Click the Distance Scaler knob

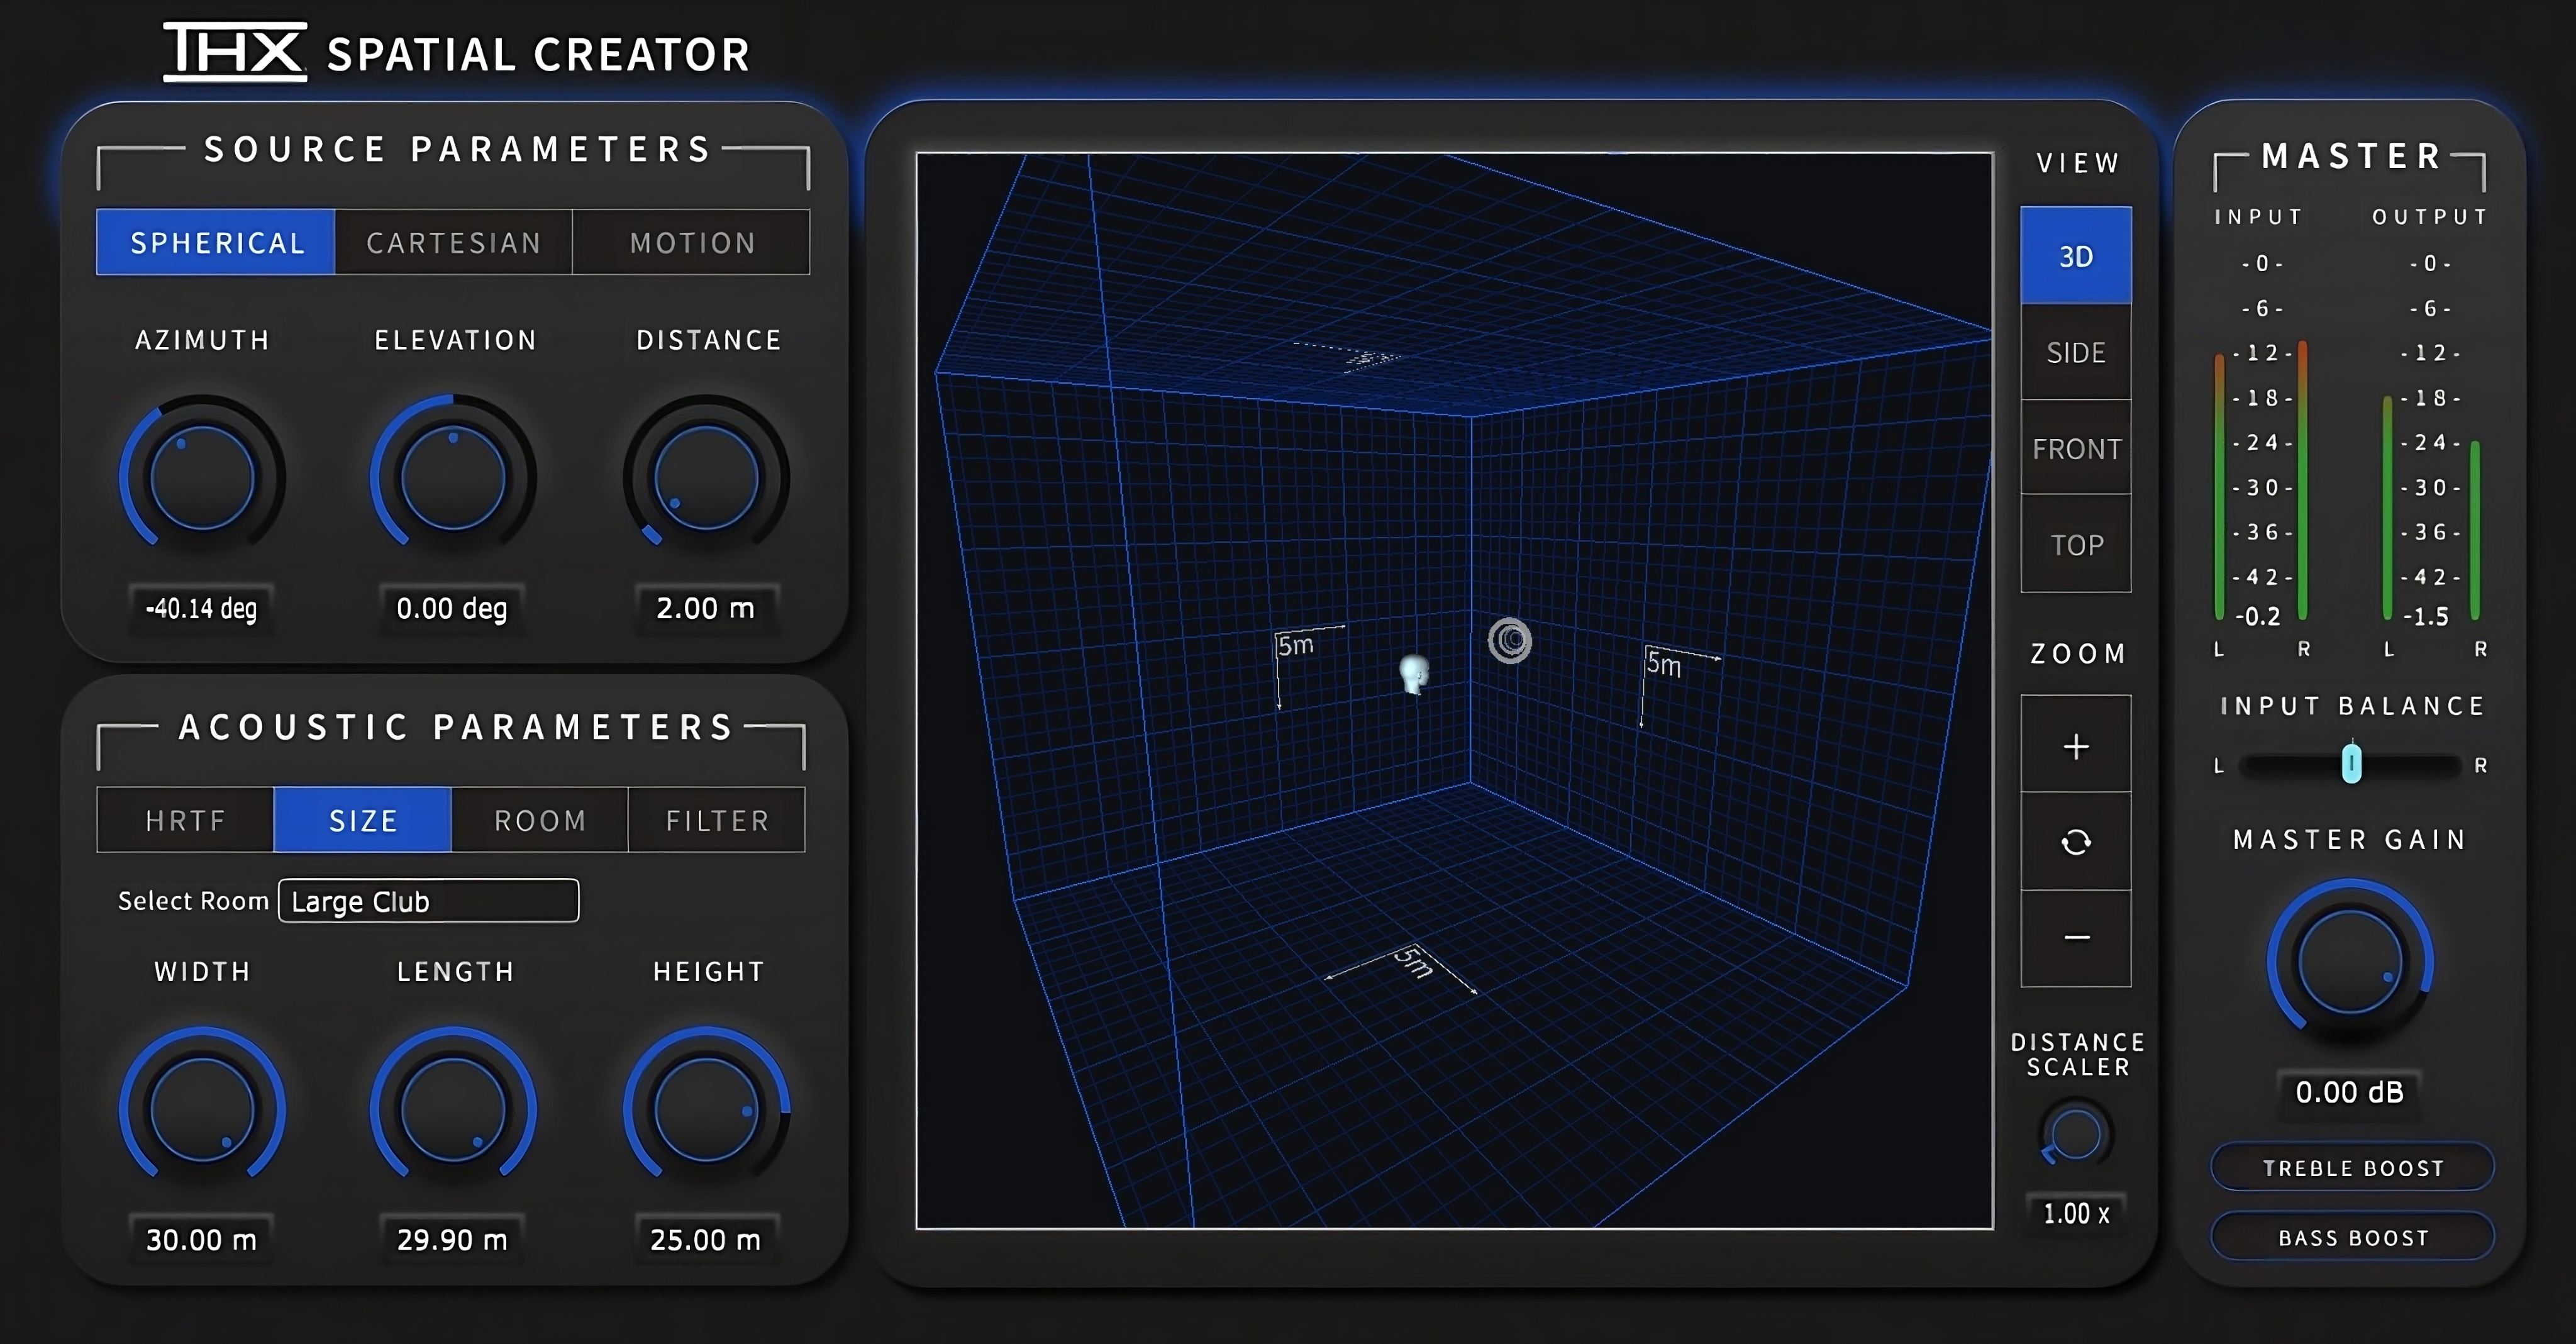pos(2076,1134)
